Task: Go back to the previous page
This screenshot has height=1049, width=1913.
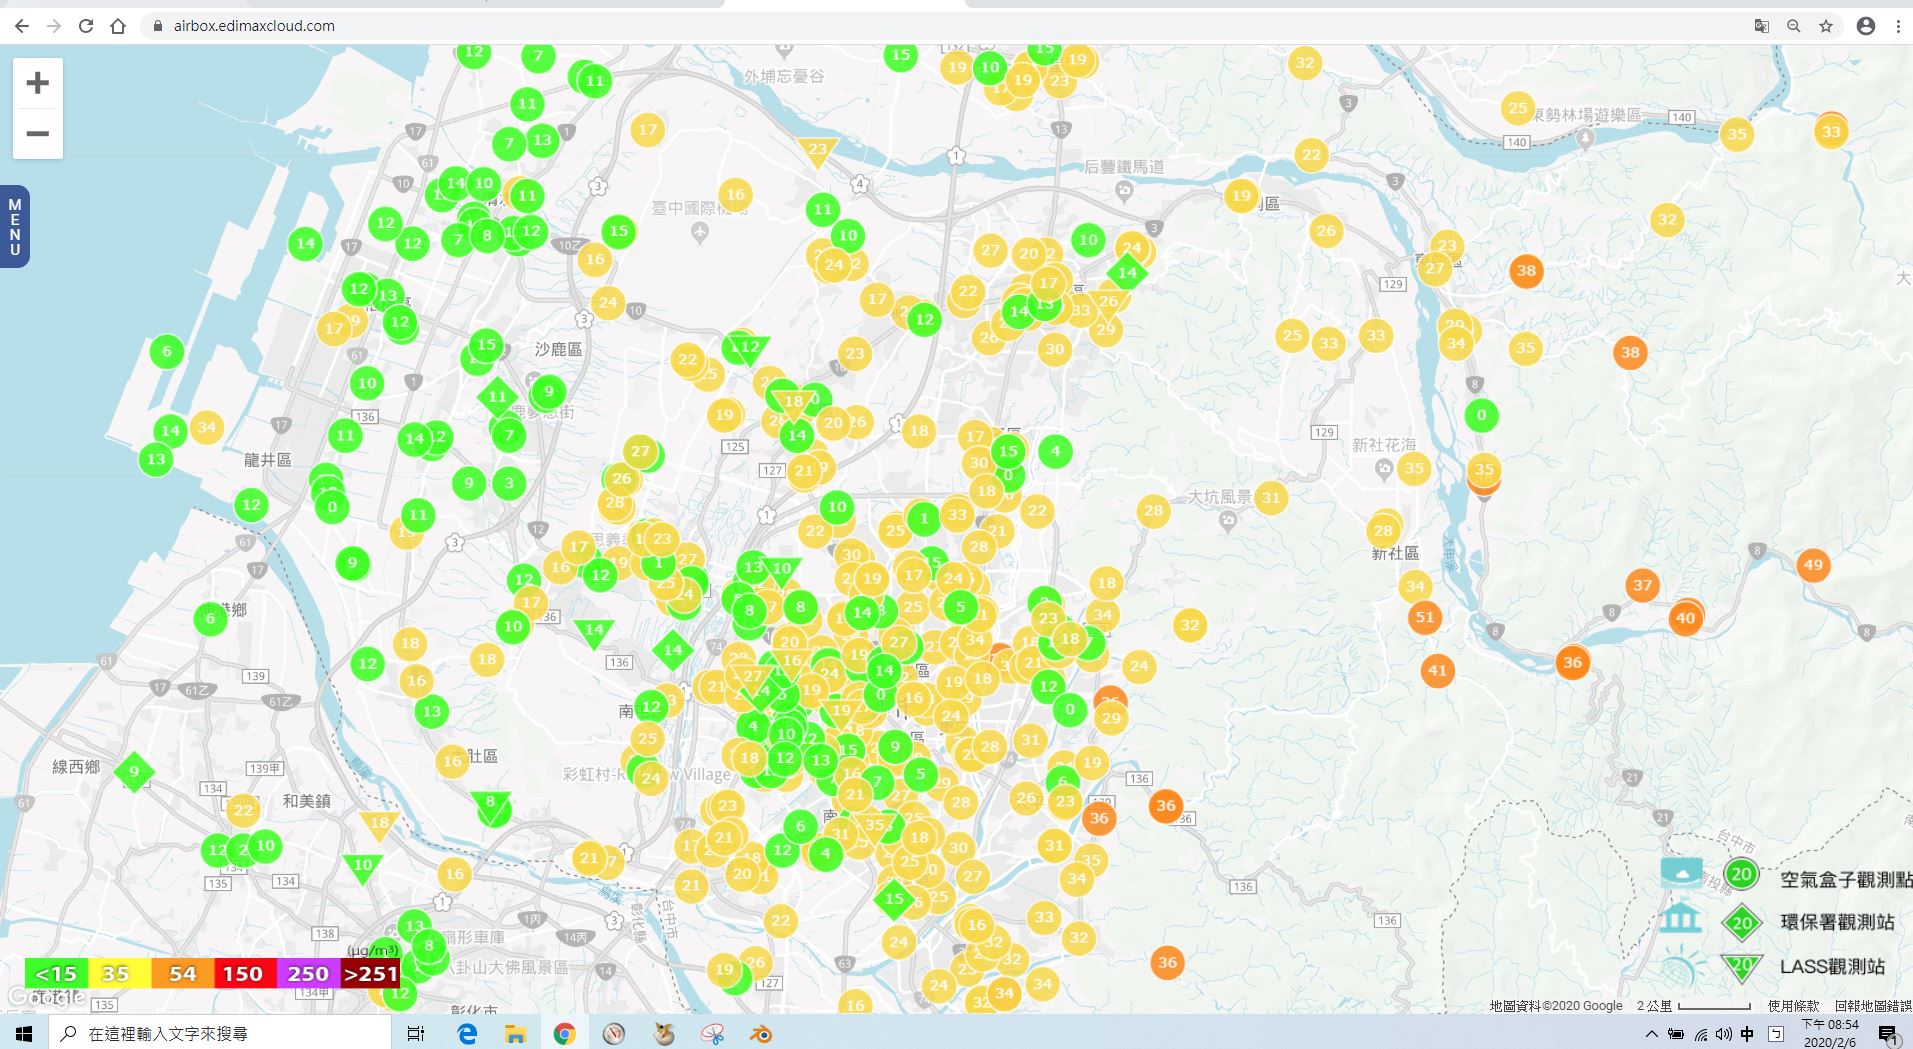Action: tap(22, 26)
